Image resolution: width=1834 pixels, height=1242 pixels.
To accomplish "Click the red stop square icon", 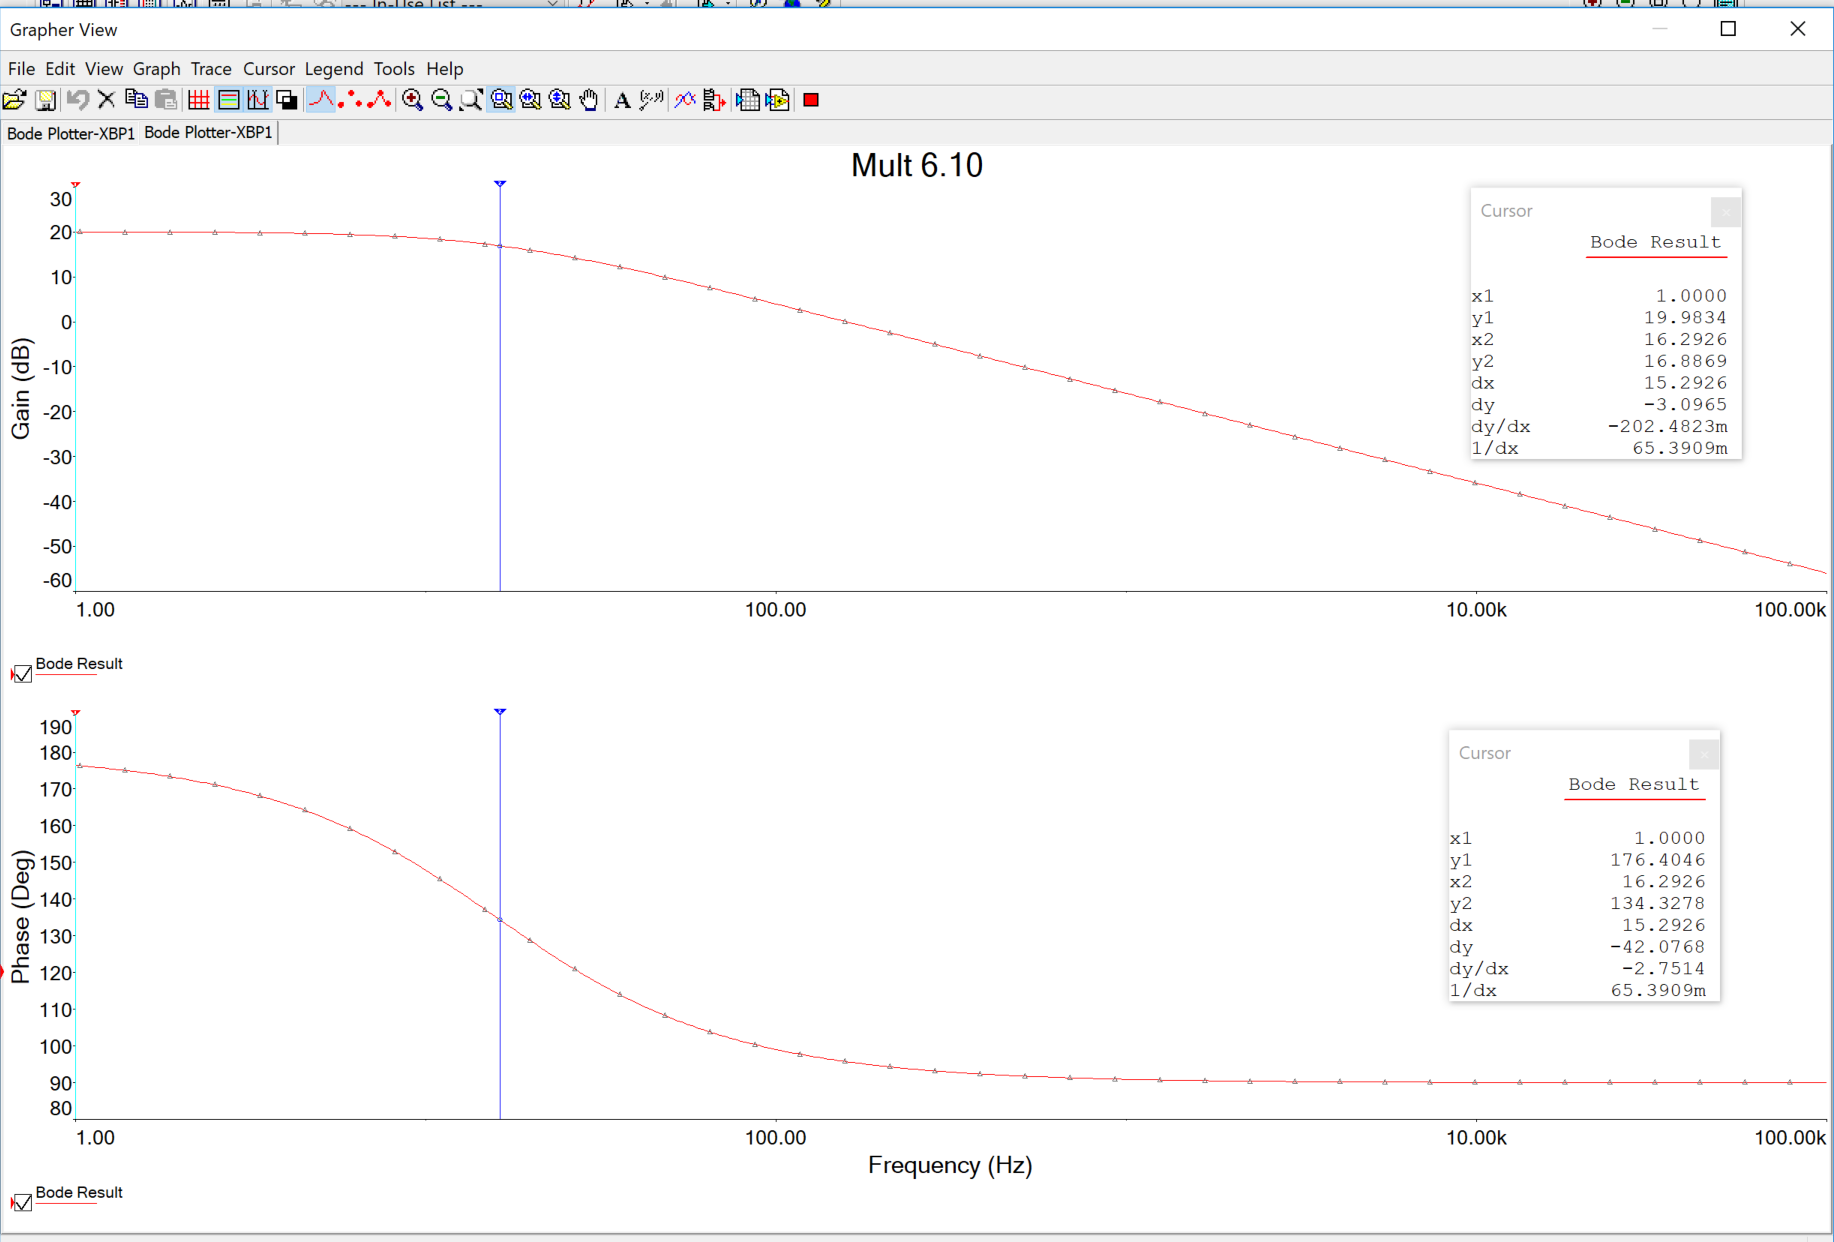I will pyautogui.click(x=811, y=100).
